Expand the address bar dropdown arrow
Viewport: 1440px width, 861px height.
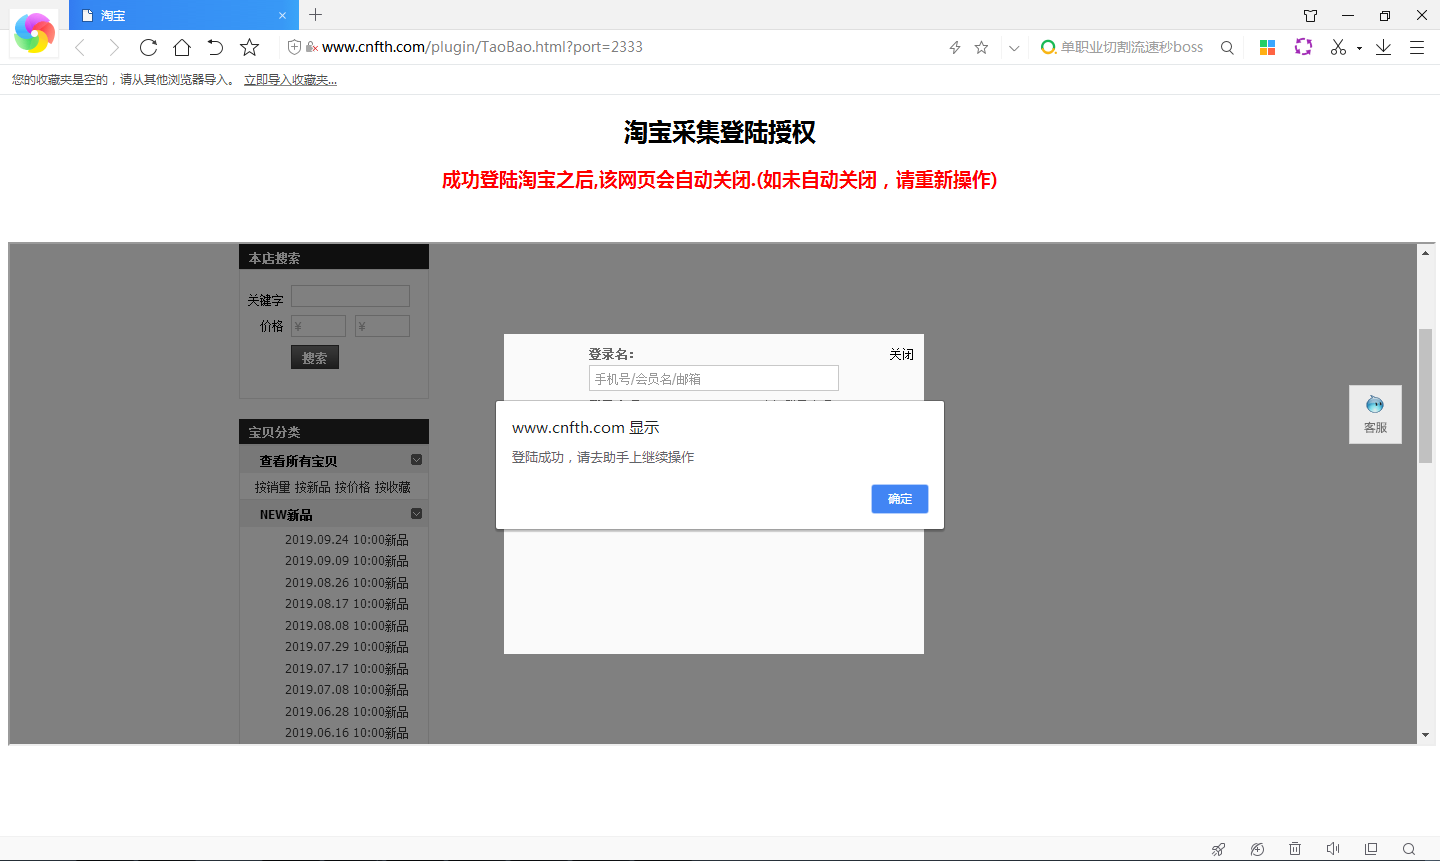pos(1014,47)
